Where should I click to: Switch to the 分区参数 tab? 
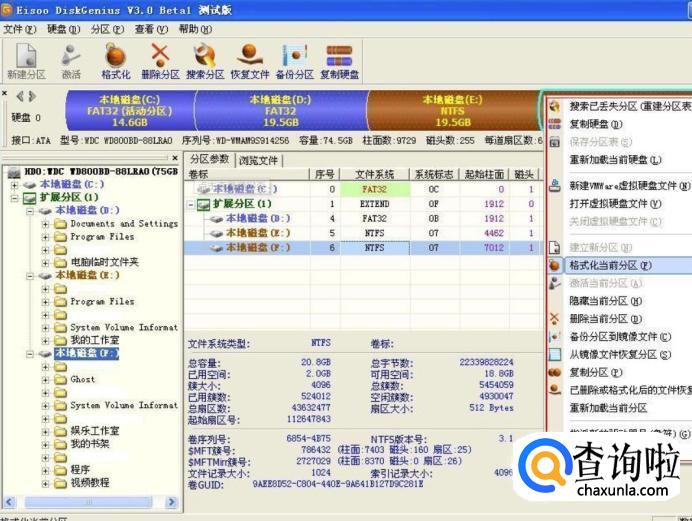tap(210, 159)
